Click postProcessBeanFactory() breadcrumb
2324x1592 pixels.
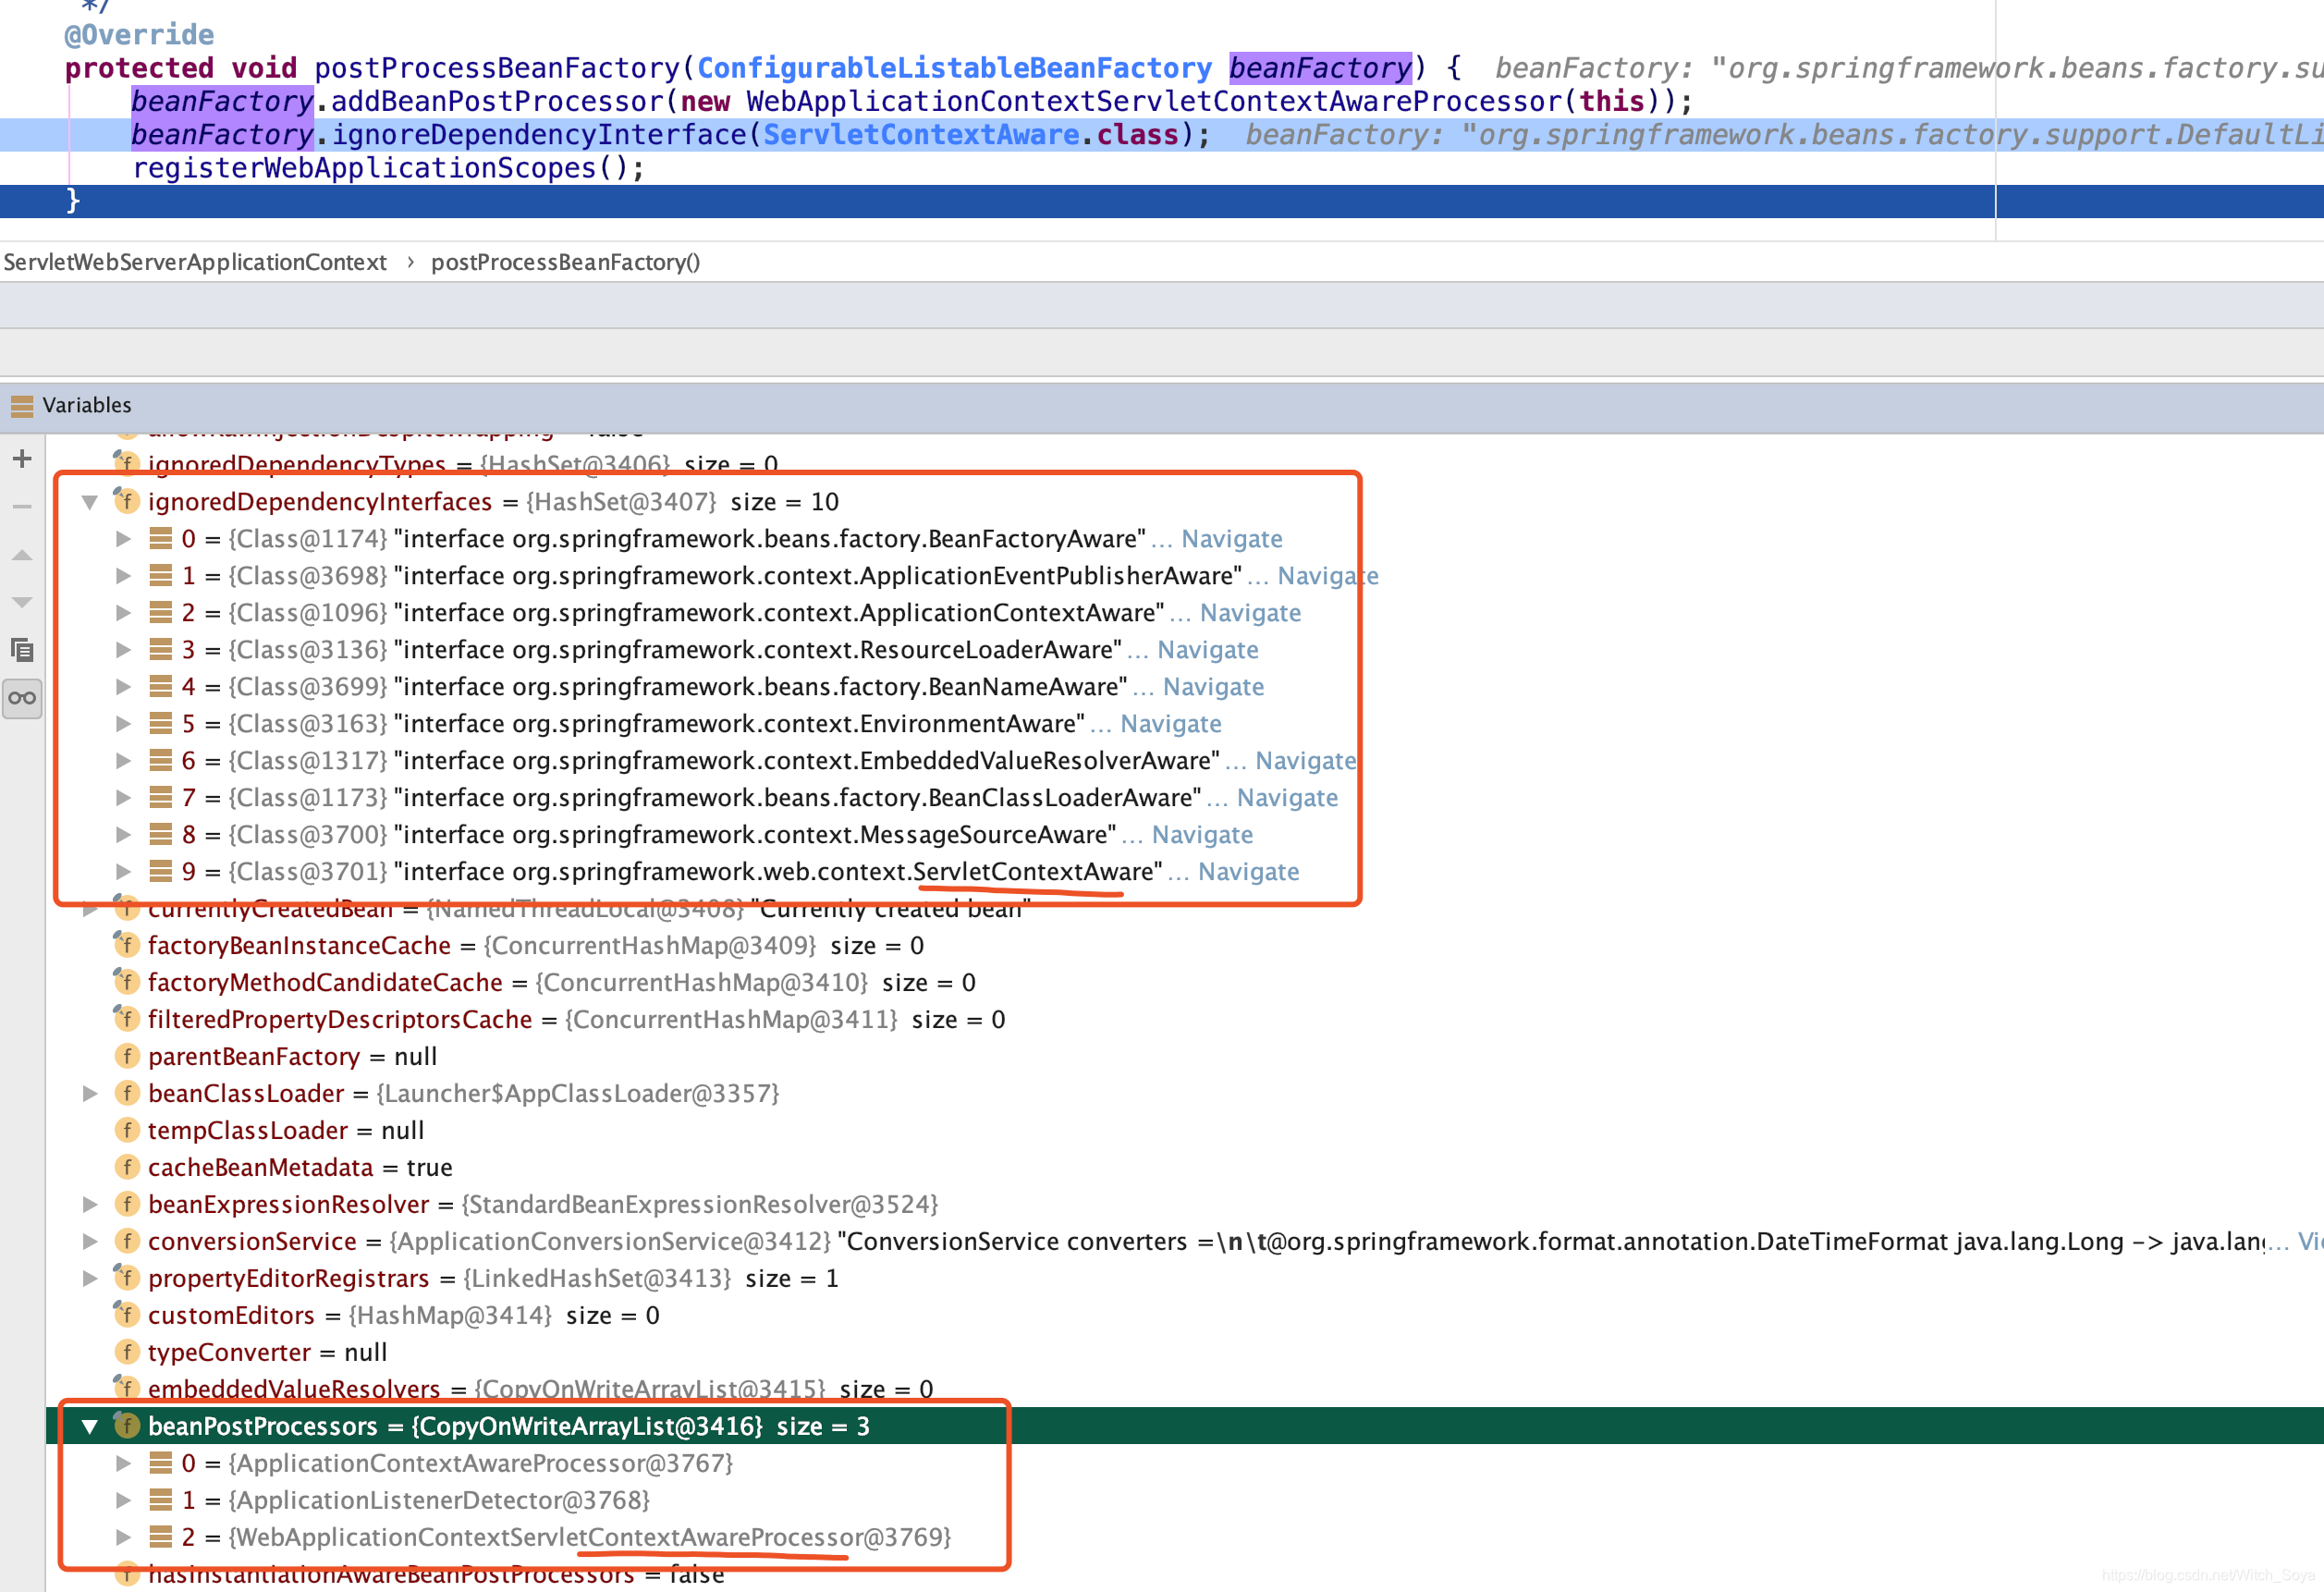click(x=566, y=262)
